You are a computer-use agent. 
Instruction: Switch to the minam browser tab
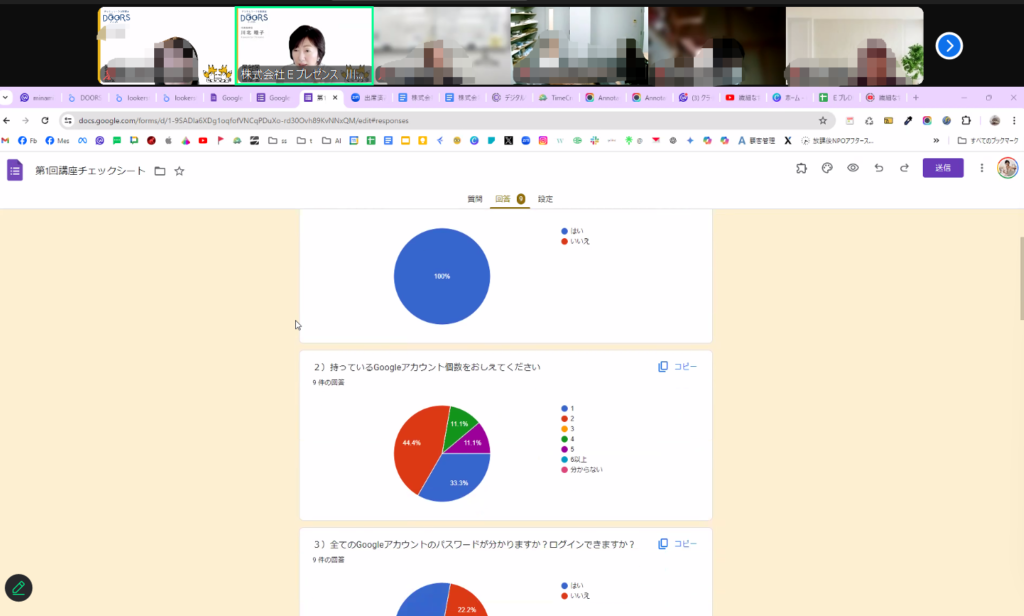pyautogui.click(x=37, y=97)
